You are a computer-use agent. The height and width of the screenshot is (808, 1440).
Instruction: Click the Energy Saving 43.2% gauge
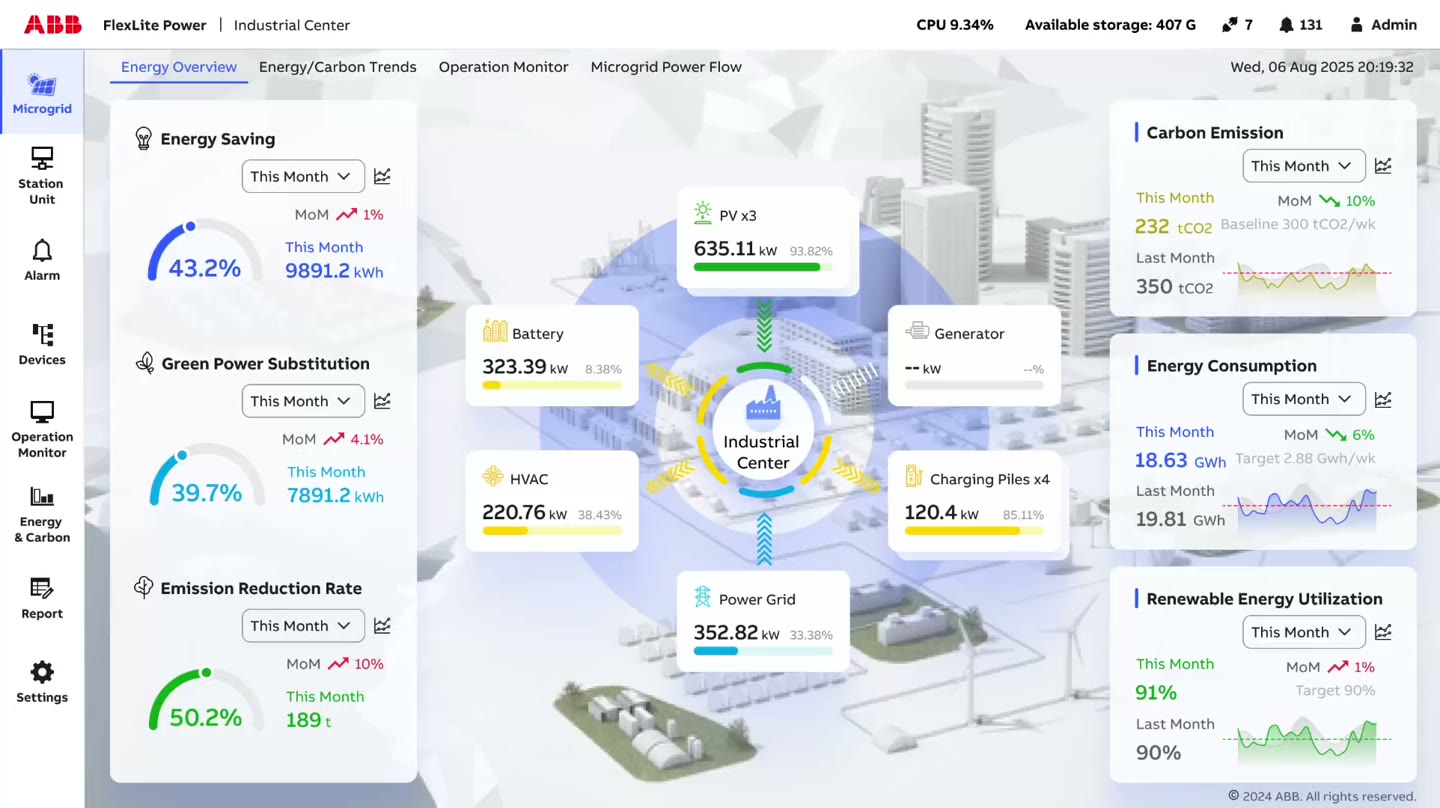point(205,252)
